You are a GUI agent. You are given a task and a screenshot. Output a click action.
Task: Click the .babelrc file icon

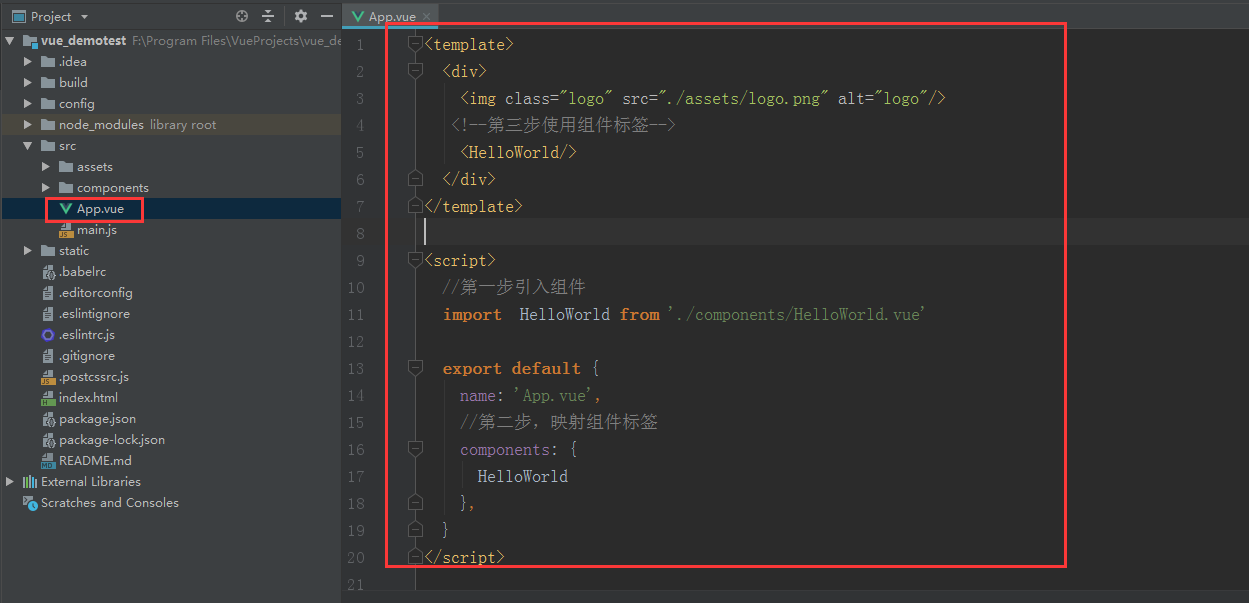pos(48,272)
